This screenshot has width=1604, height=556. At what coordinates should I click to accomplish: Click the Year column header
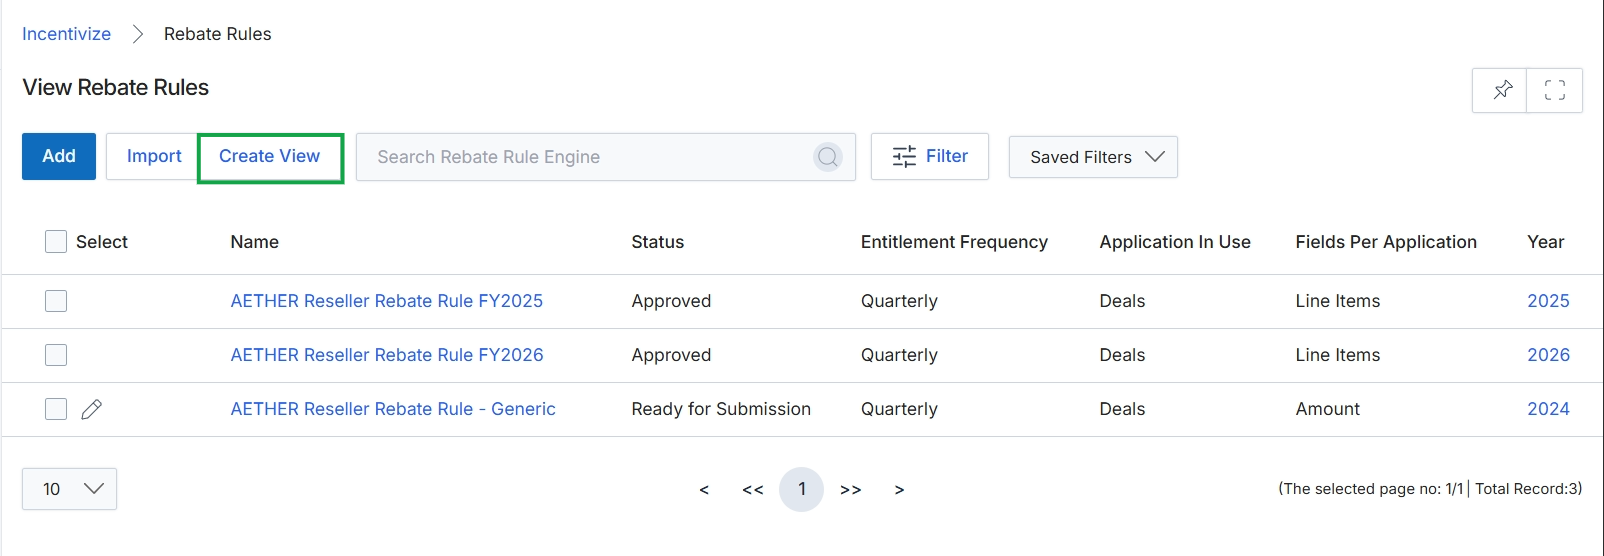1546,242
